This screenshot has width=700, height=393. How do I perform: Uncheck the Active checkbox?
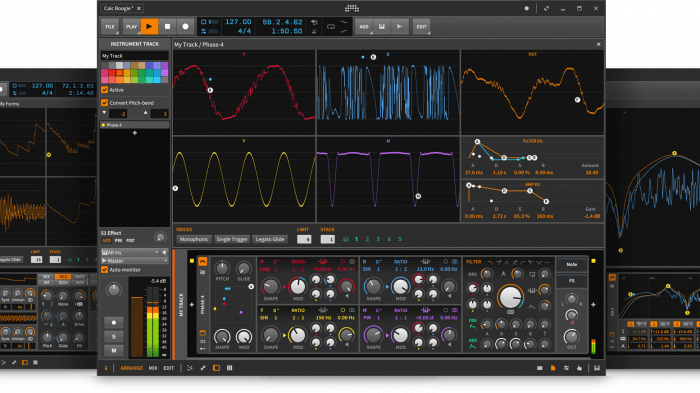click(x=104, y=90)
